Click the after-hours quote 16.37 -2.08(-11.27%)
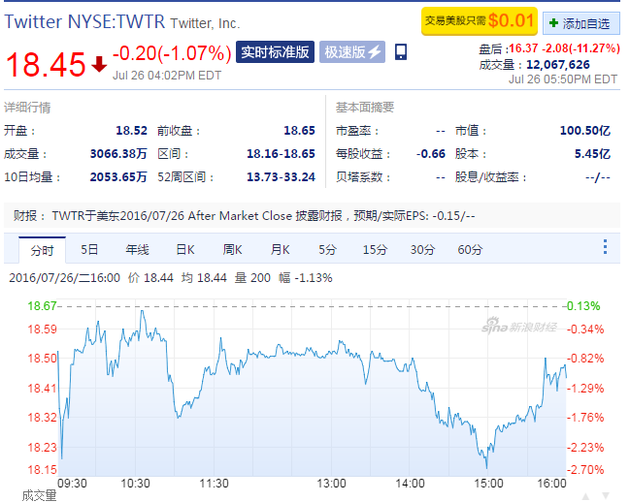 pos(565,48)
